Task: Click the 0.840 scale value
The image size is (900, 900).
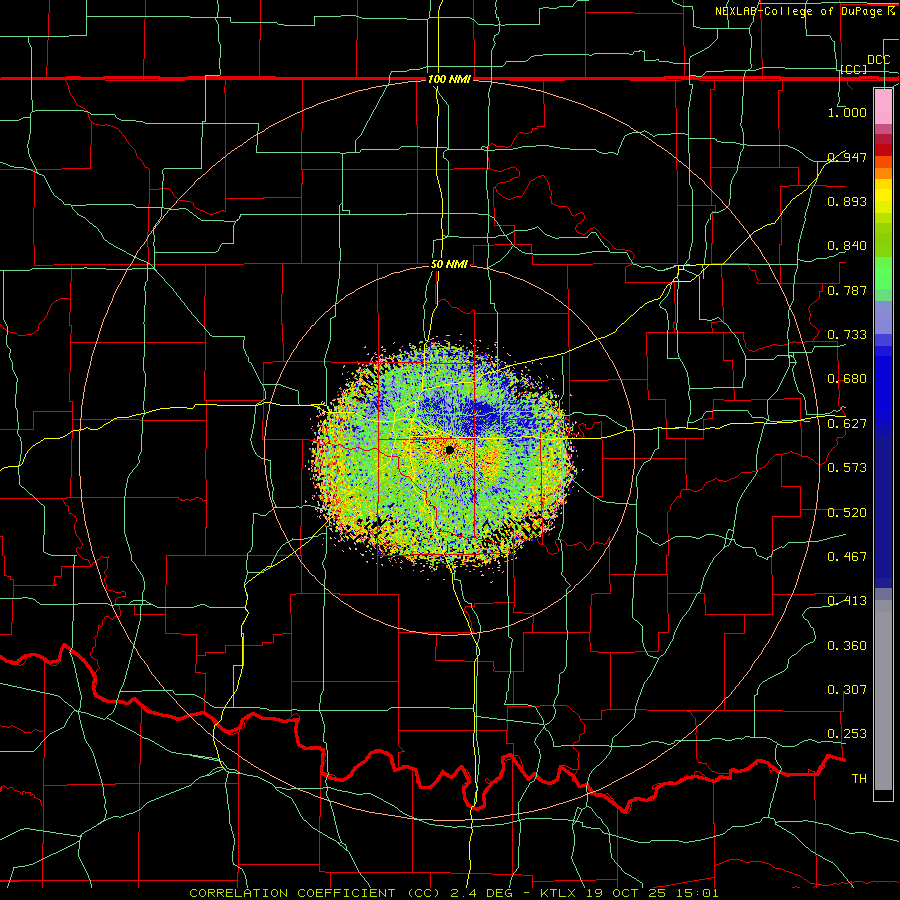Action: point(847,246)
